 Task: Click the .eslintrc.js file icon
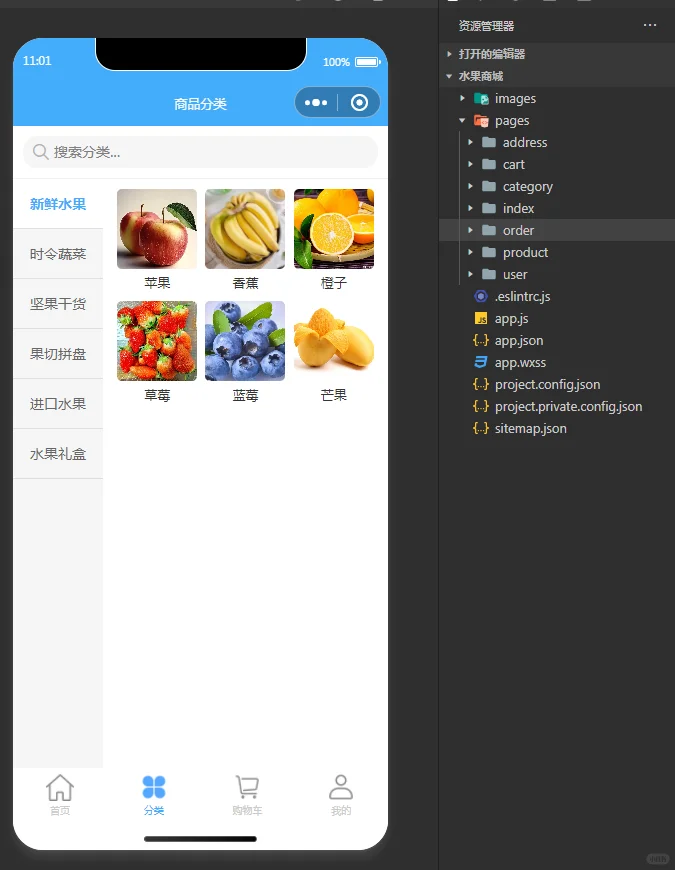coord(481,296)
